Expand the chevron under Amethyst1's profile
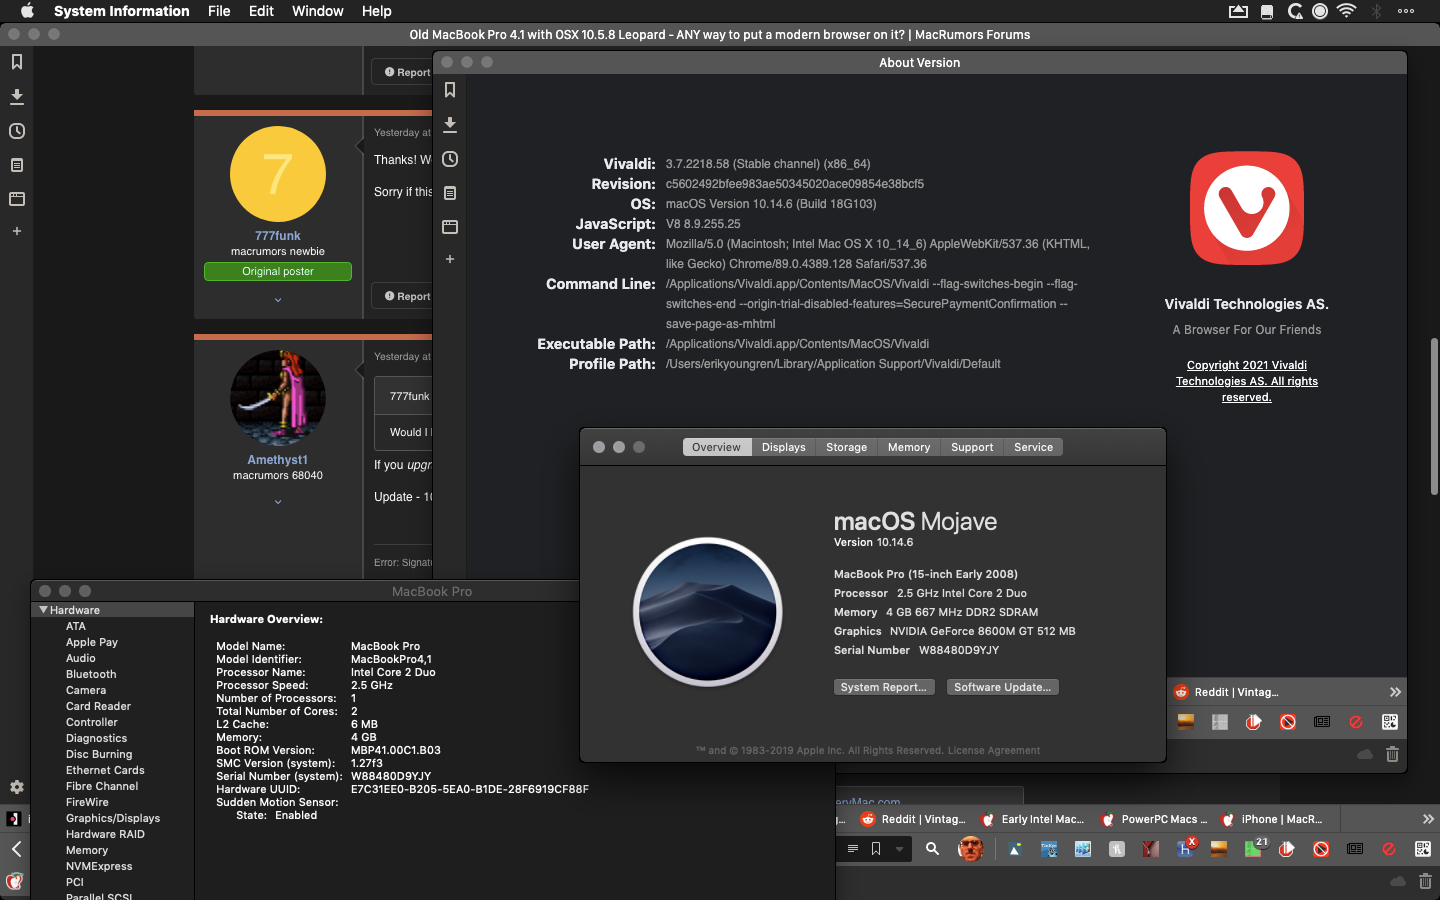This screenshot has width=1440, height=900. click(x=278, y=502)
